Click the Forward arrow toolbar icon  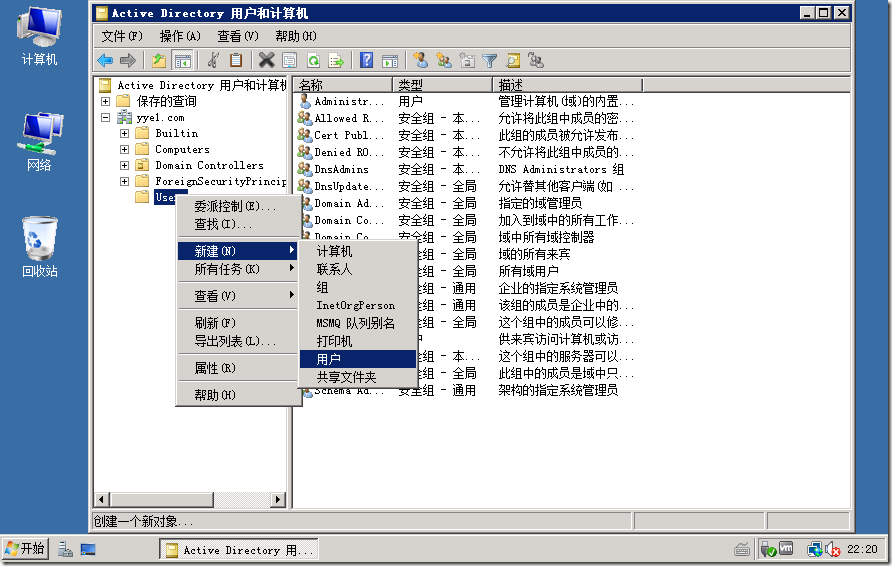[x=128, y=60]
